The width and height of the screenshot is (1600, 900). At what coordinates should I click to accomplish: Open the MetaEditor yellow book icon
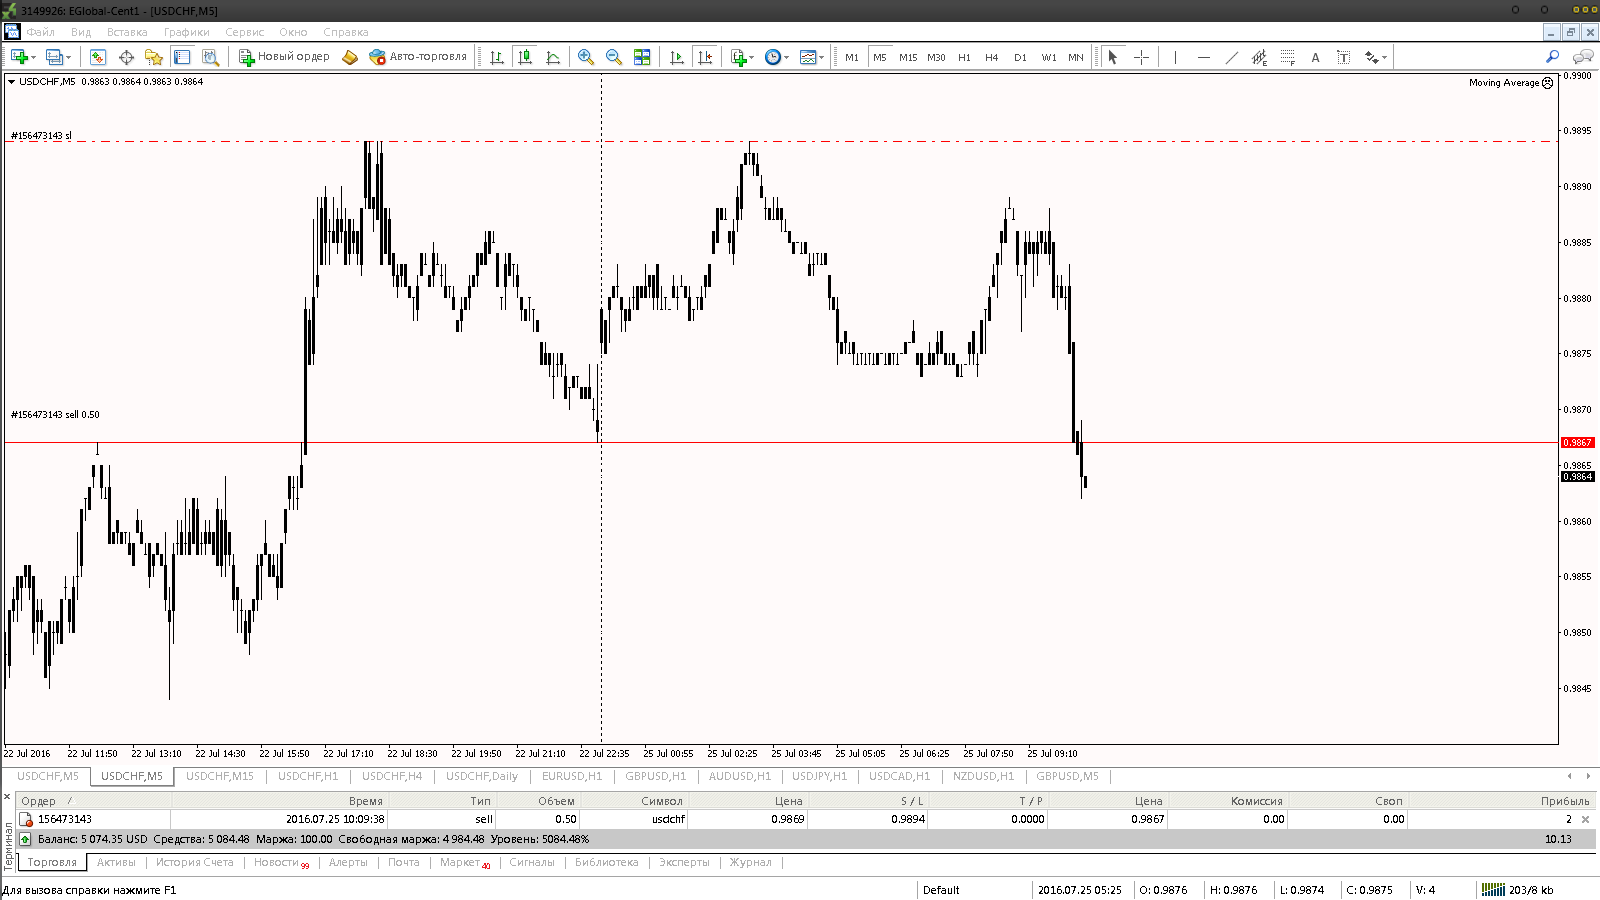[x=349, y=57]
